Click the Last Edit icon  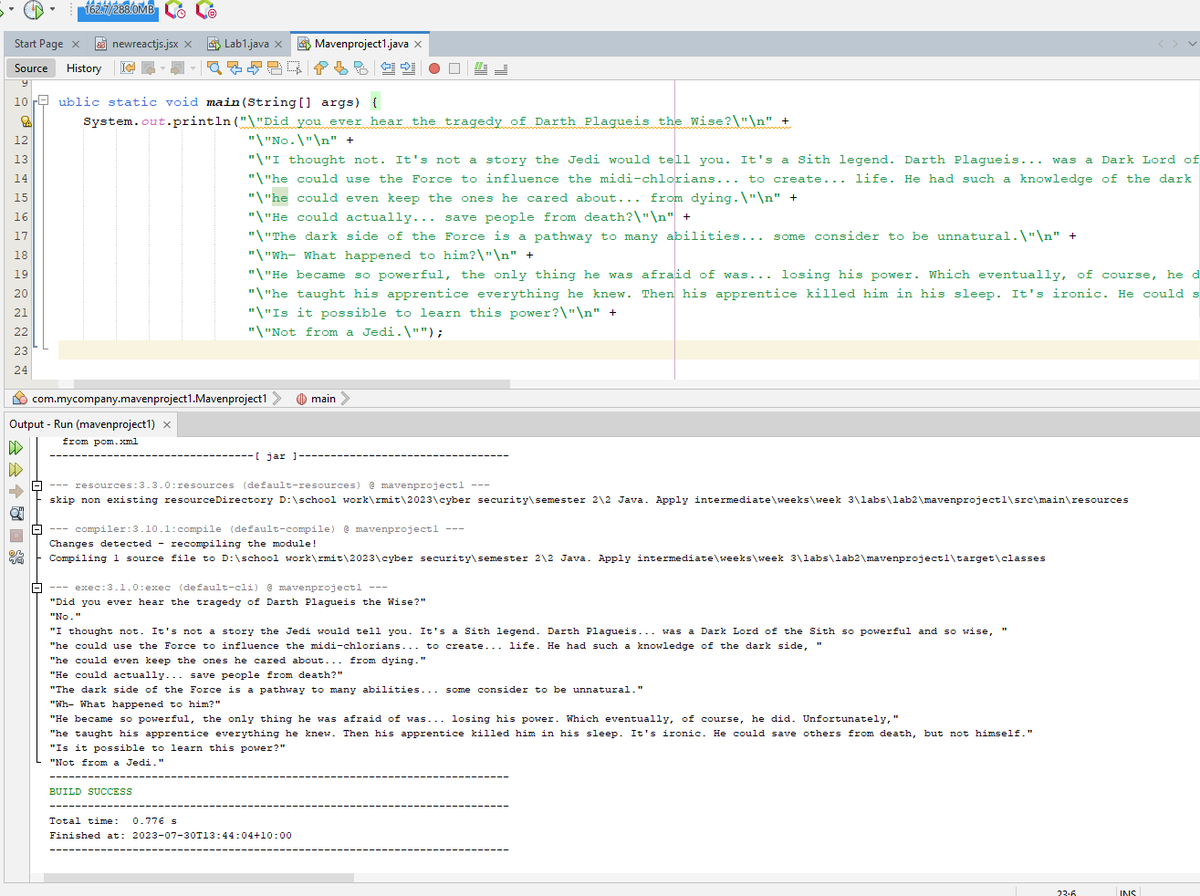[128, 68]
